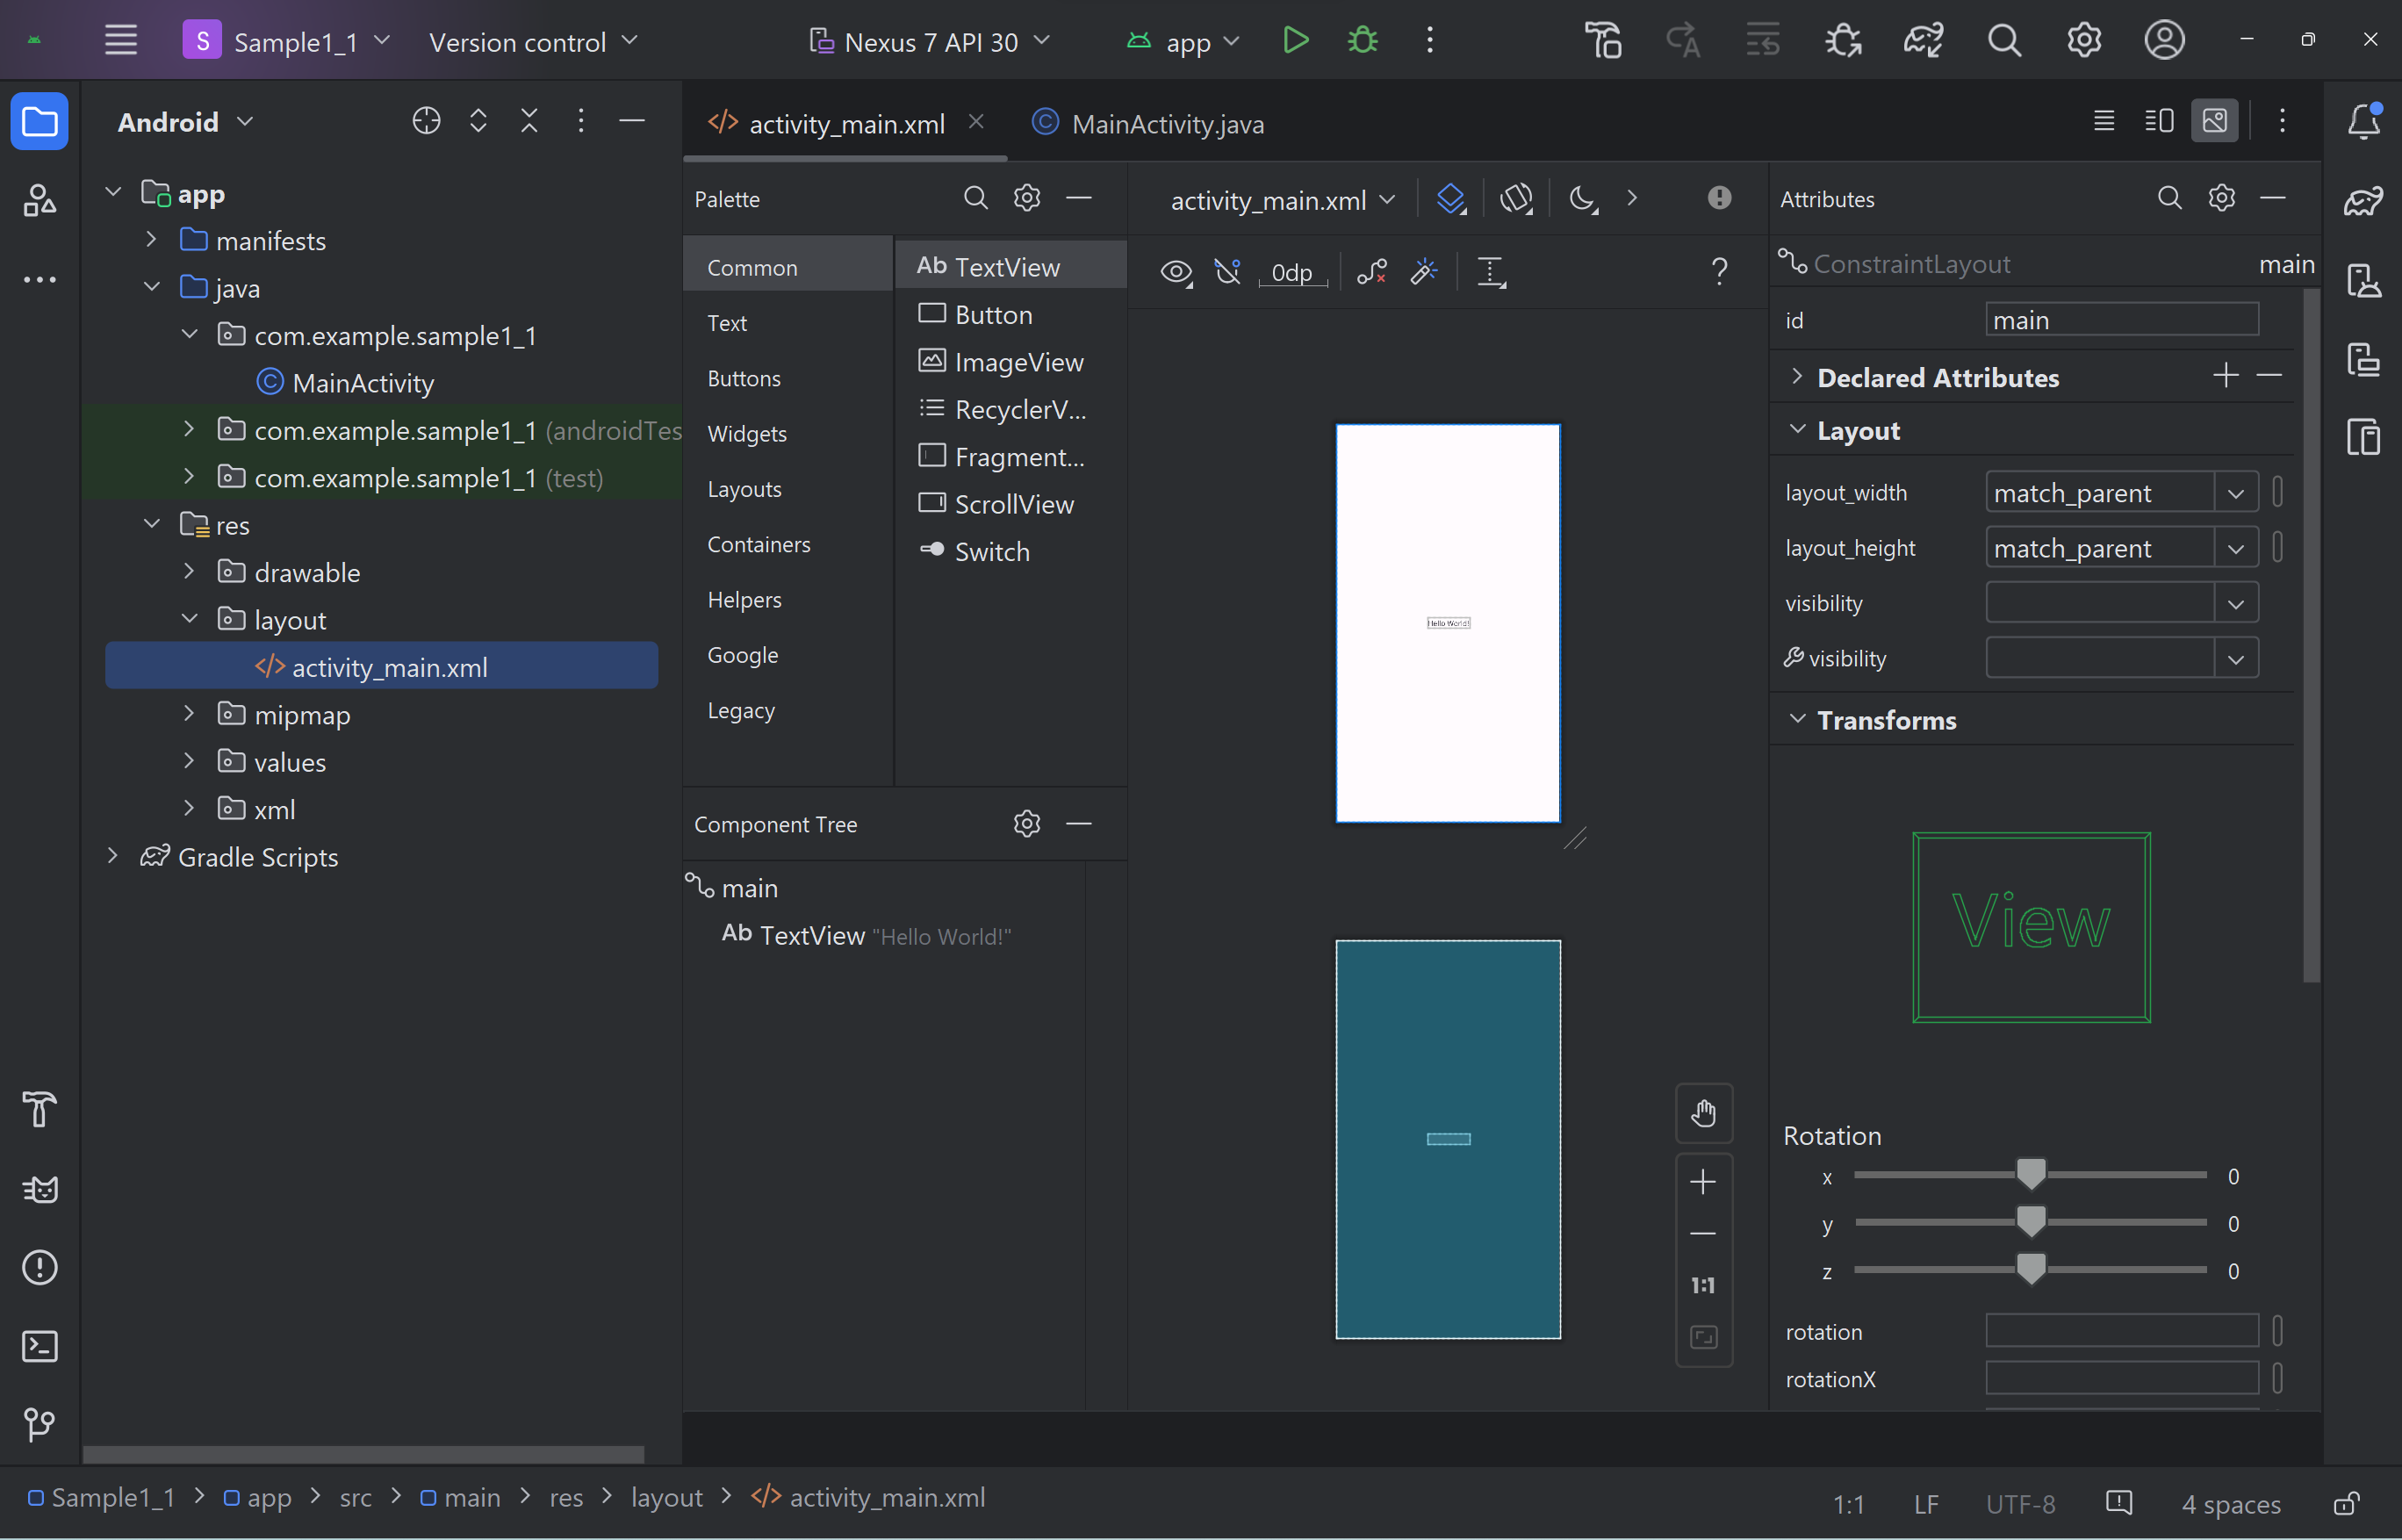Switch editor to Split view mode
Viewport: 2402px width, 1540px height.
(x=2159, y=121)
